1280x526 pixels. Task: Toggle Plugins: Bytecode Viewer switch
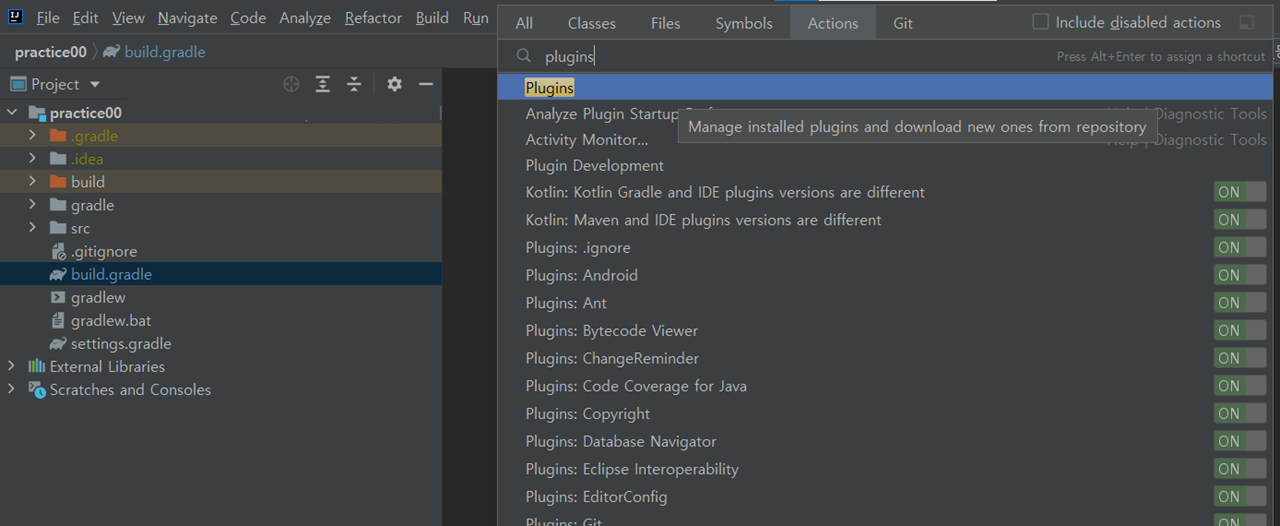click(x=1240, y=331)
